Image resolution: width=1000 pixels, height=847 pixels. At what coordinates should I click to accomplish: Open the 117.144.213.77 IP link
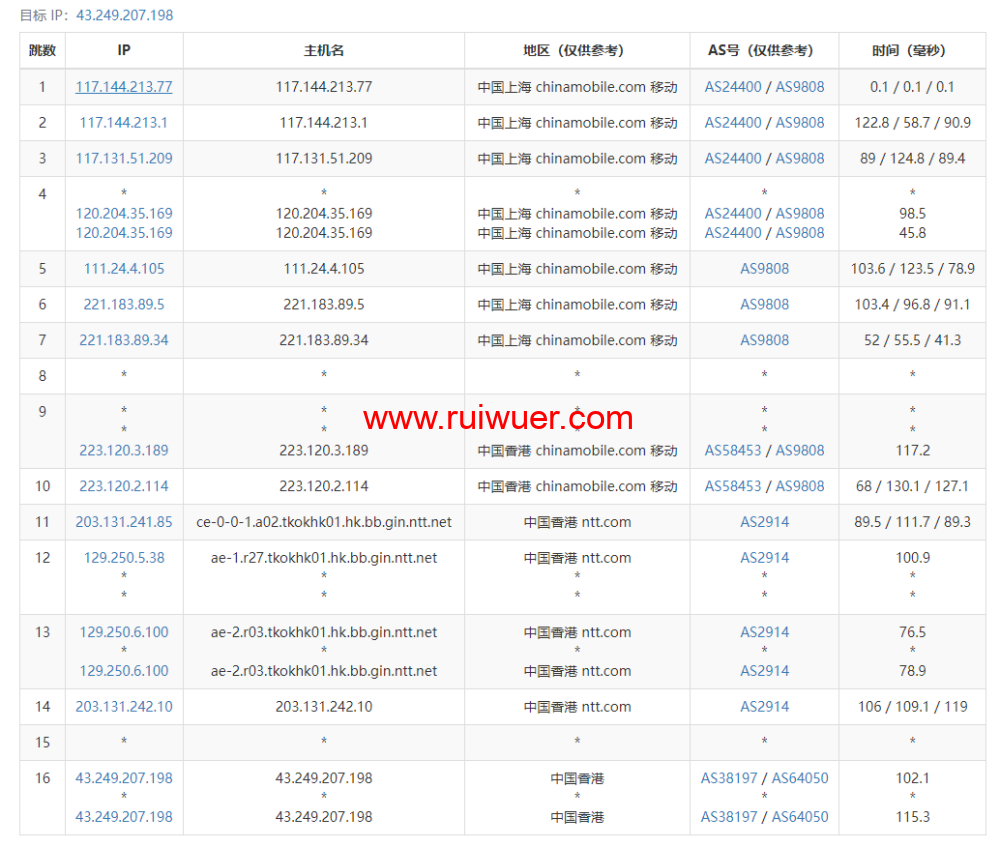(x=123, y=87)
